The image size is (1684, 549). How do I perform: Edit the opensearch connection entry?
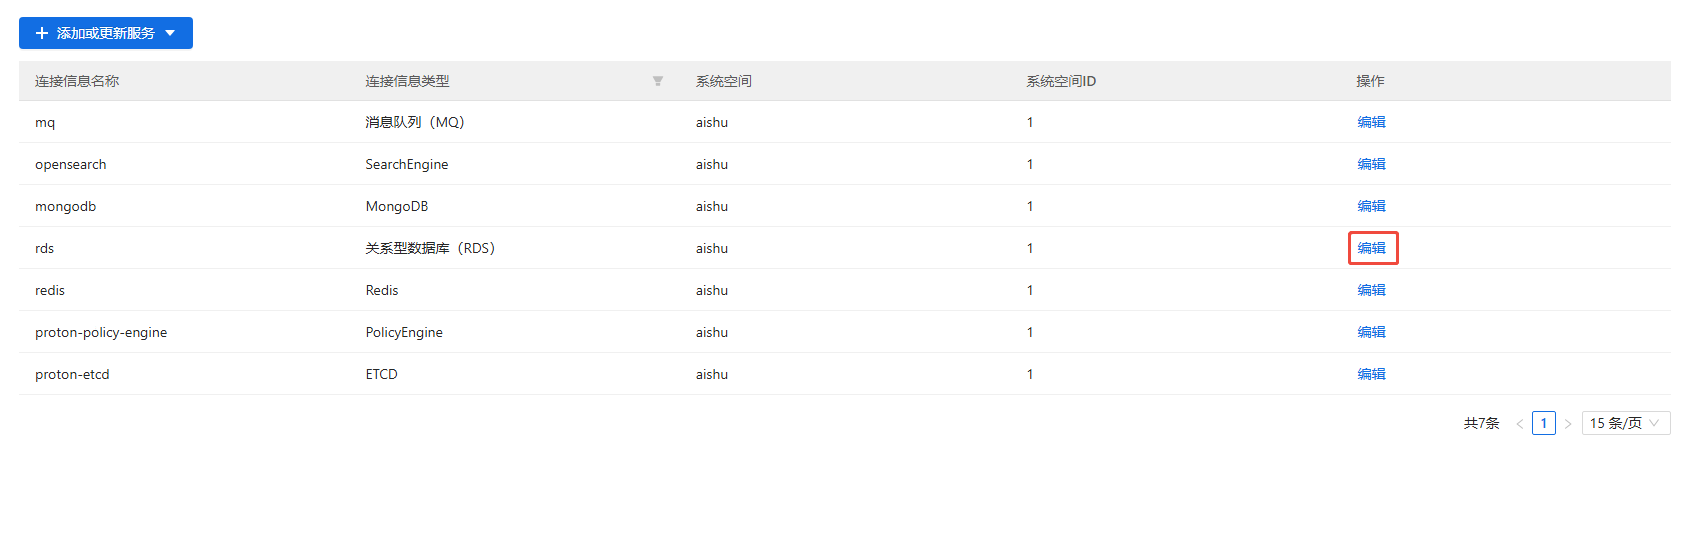pos(1371,164)
